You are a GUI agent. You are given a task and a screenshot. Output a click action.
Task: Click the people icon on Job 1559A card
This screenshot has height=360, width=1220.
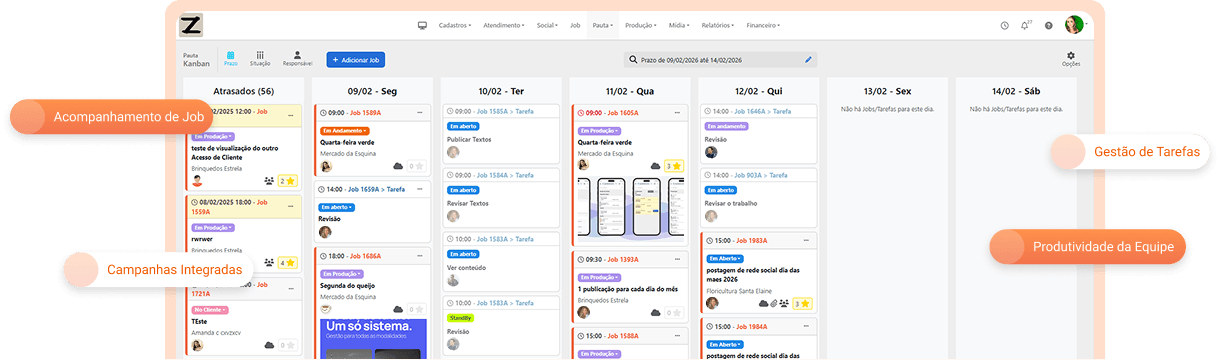pyautogui.click(x=269, y=263)
